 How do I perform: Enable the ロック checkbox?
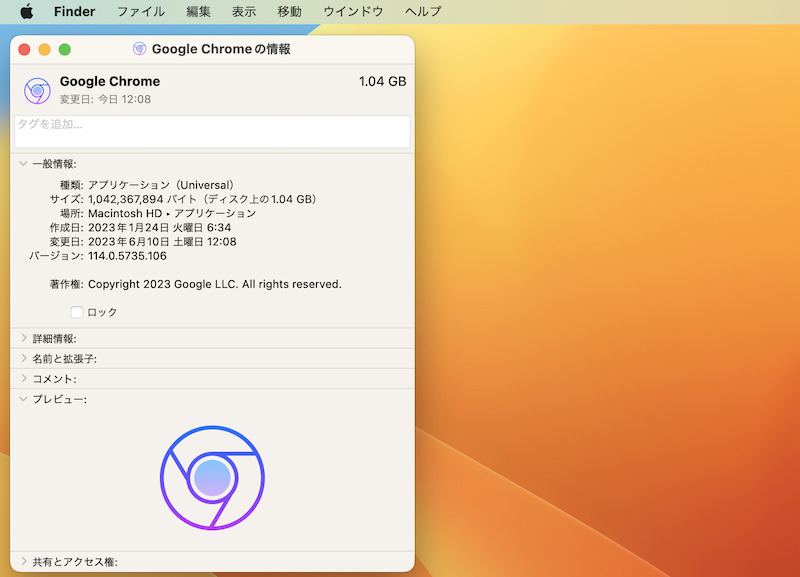(x=77, y=312)
